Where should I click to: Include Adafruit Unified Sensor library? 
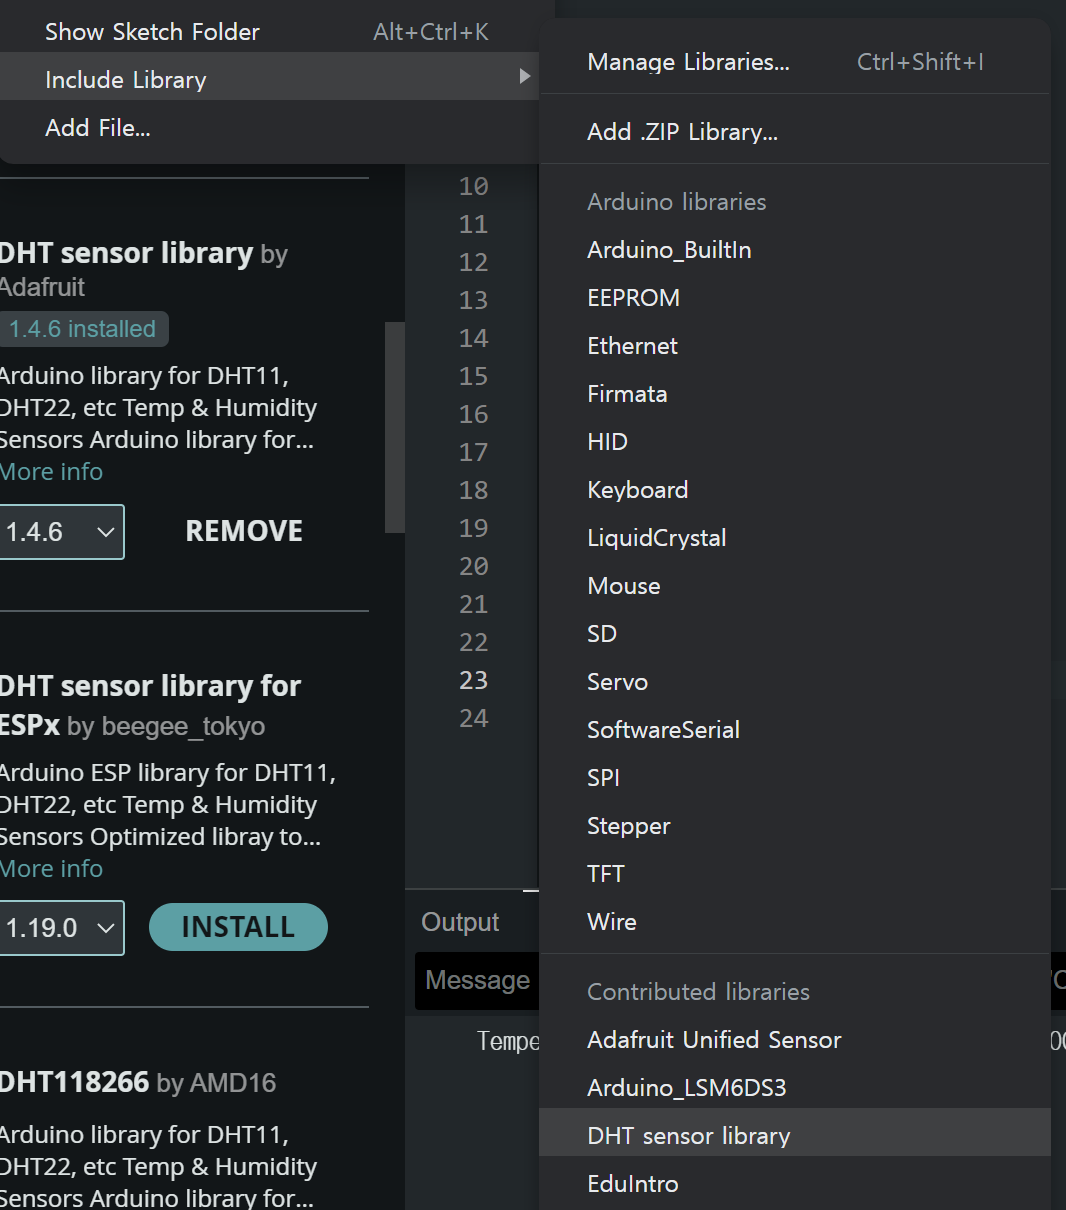pos(794,1040)
